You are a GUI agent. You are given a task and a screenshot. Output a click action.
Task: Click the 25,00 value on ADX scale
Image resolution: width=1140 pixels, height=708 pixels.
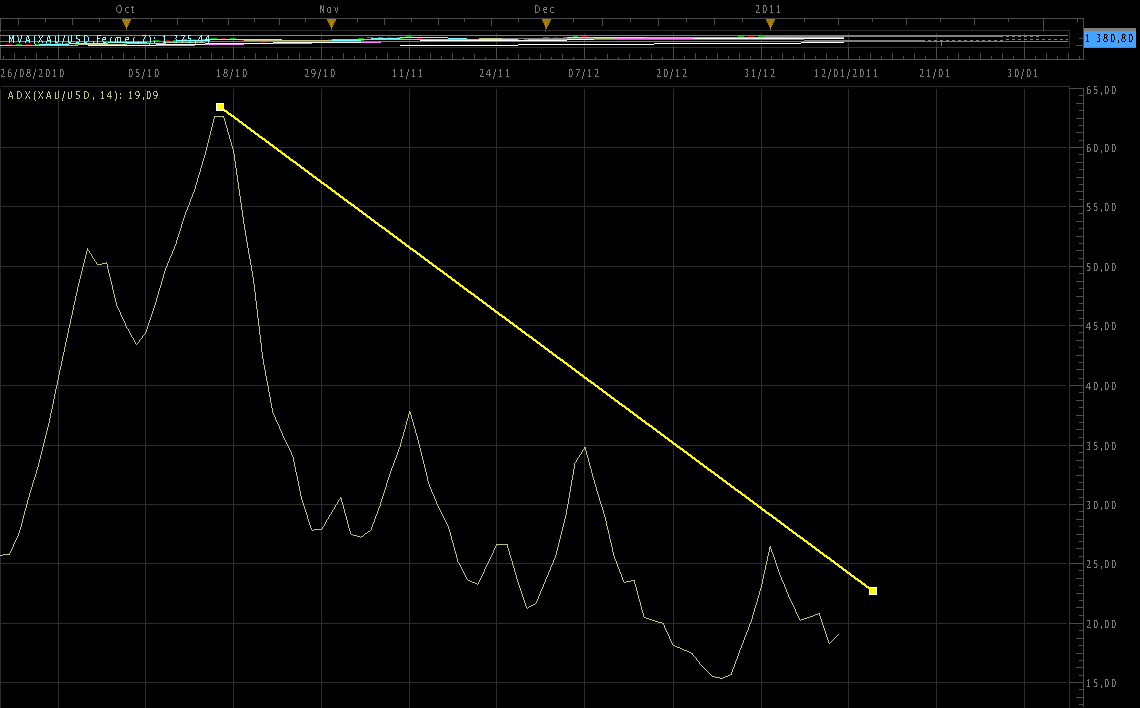1100,564
